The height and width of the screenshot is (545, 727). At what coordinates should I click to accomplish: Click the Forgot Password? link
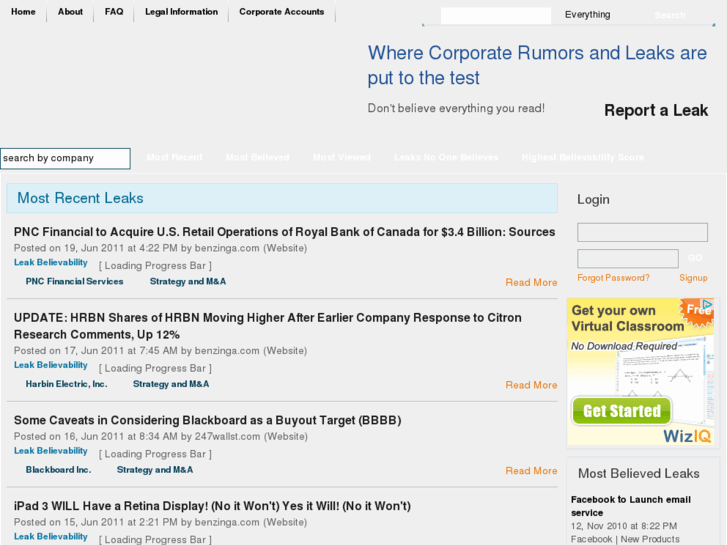point(613,278)
